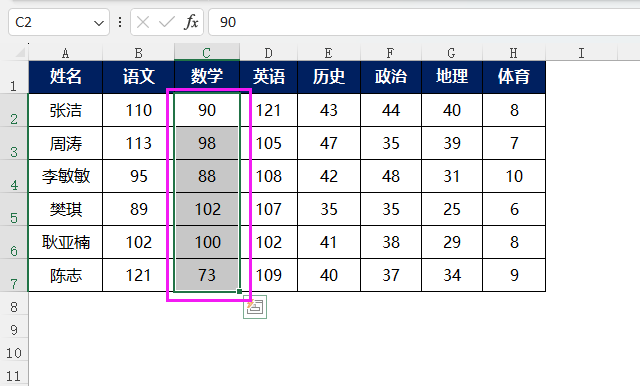Select the cell with name 张洁
The width and height of the screenshot is (640, 386).
[x=65, y=110]
